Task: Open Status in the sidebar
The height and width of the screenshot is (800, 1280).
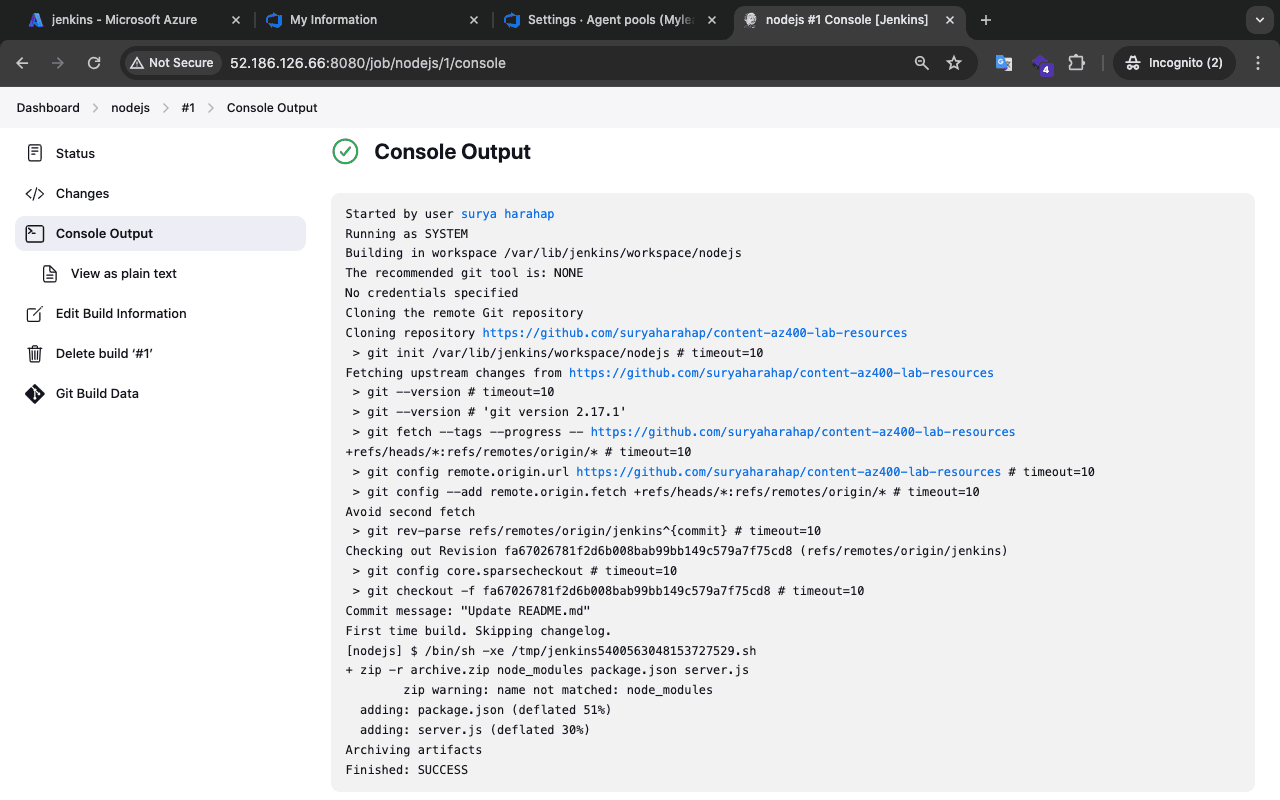Action: (160, 153)
